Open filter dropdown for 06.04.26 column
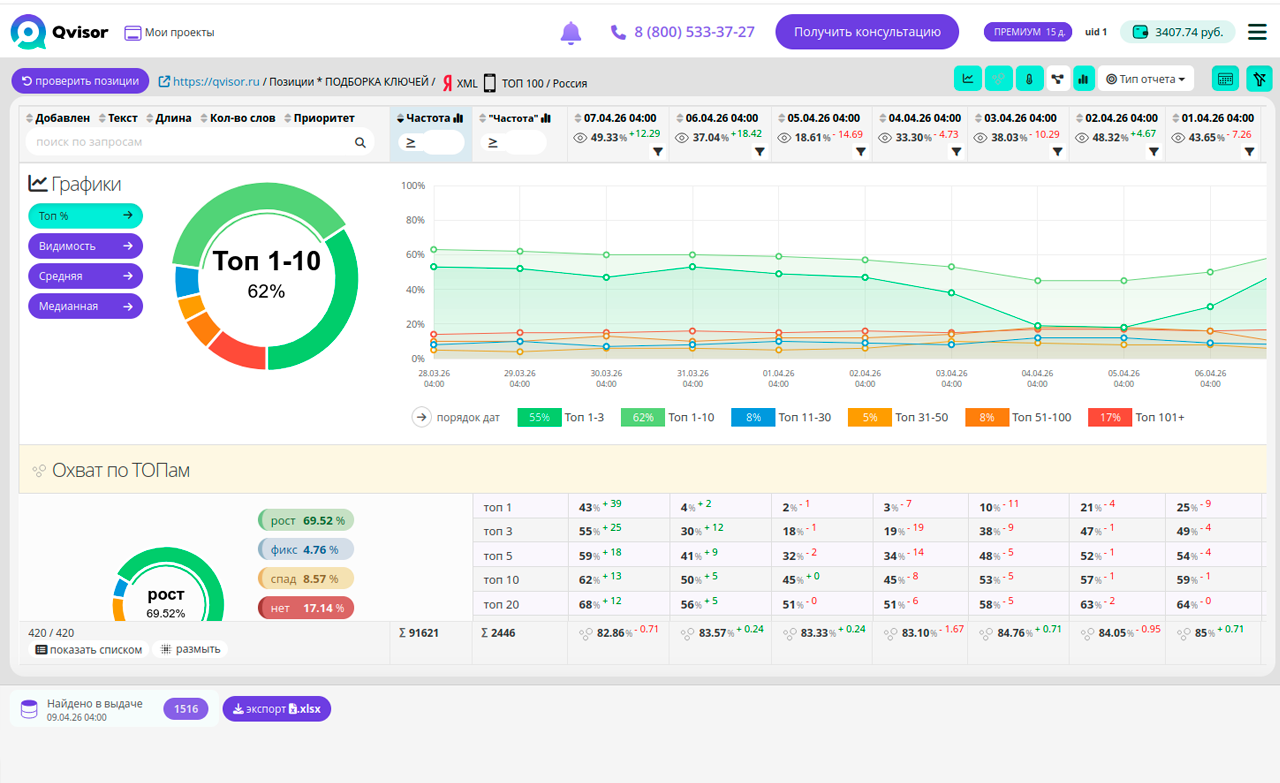This screenshot has height=783, width=1280. point(759,152)
